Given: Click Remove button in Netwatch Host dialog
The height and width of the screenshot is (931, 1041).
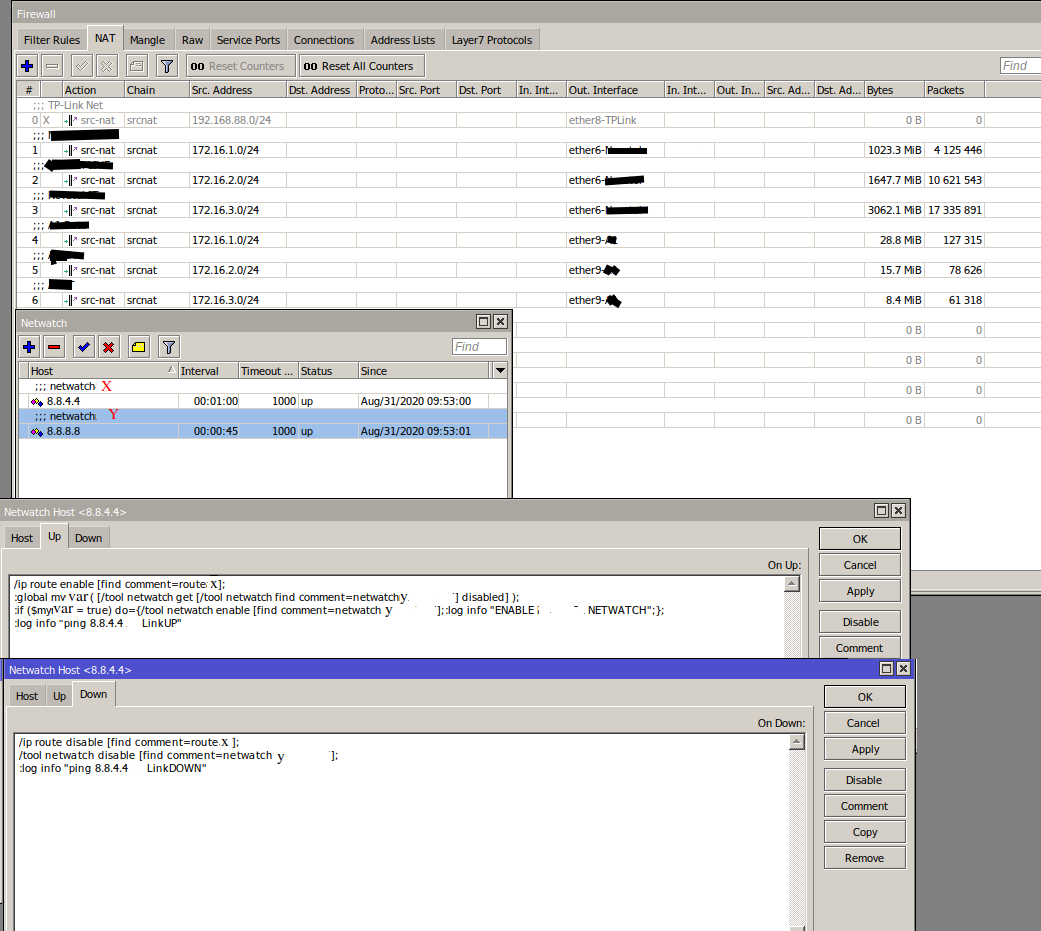Looking at the screenshot, I should coord(864,858).
